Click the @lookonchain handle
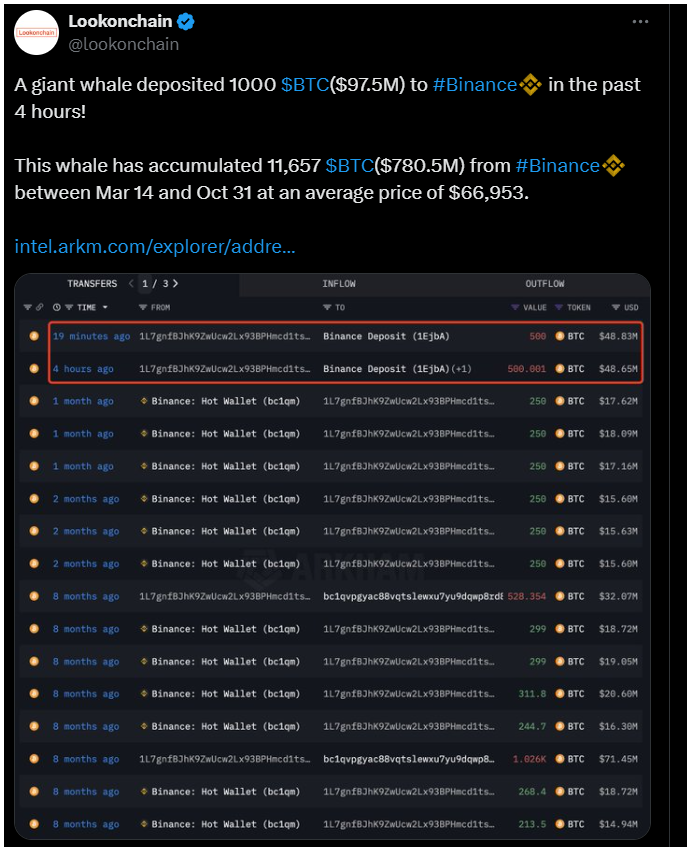 click(x=123, y=44)
